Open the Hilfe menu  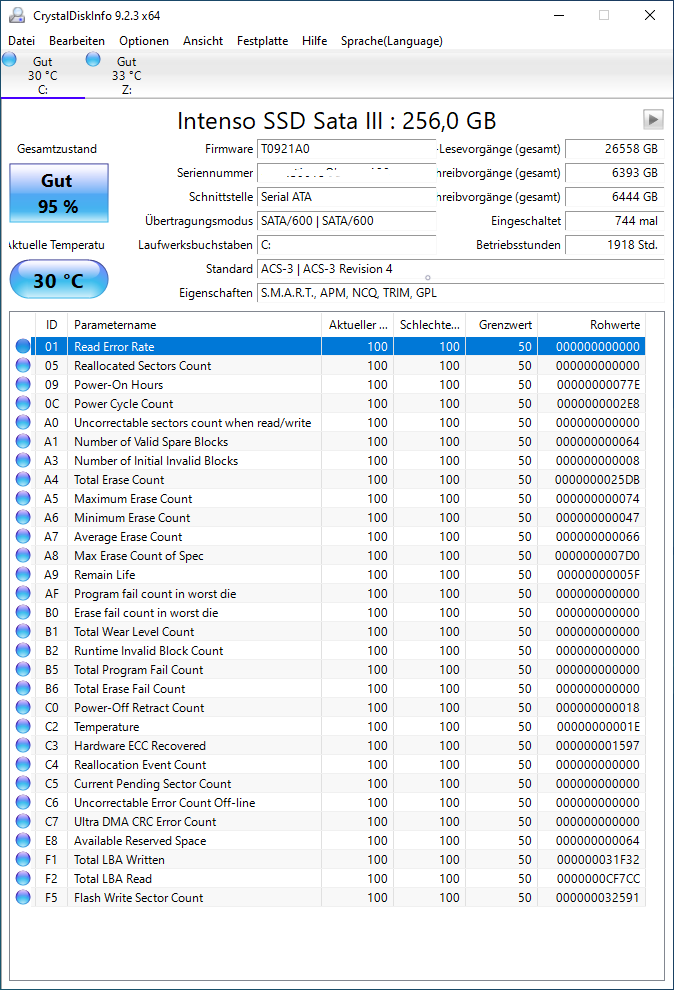314,41
